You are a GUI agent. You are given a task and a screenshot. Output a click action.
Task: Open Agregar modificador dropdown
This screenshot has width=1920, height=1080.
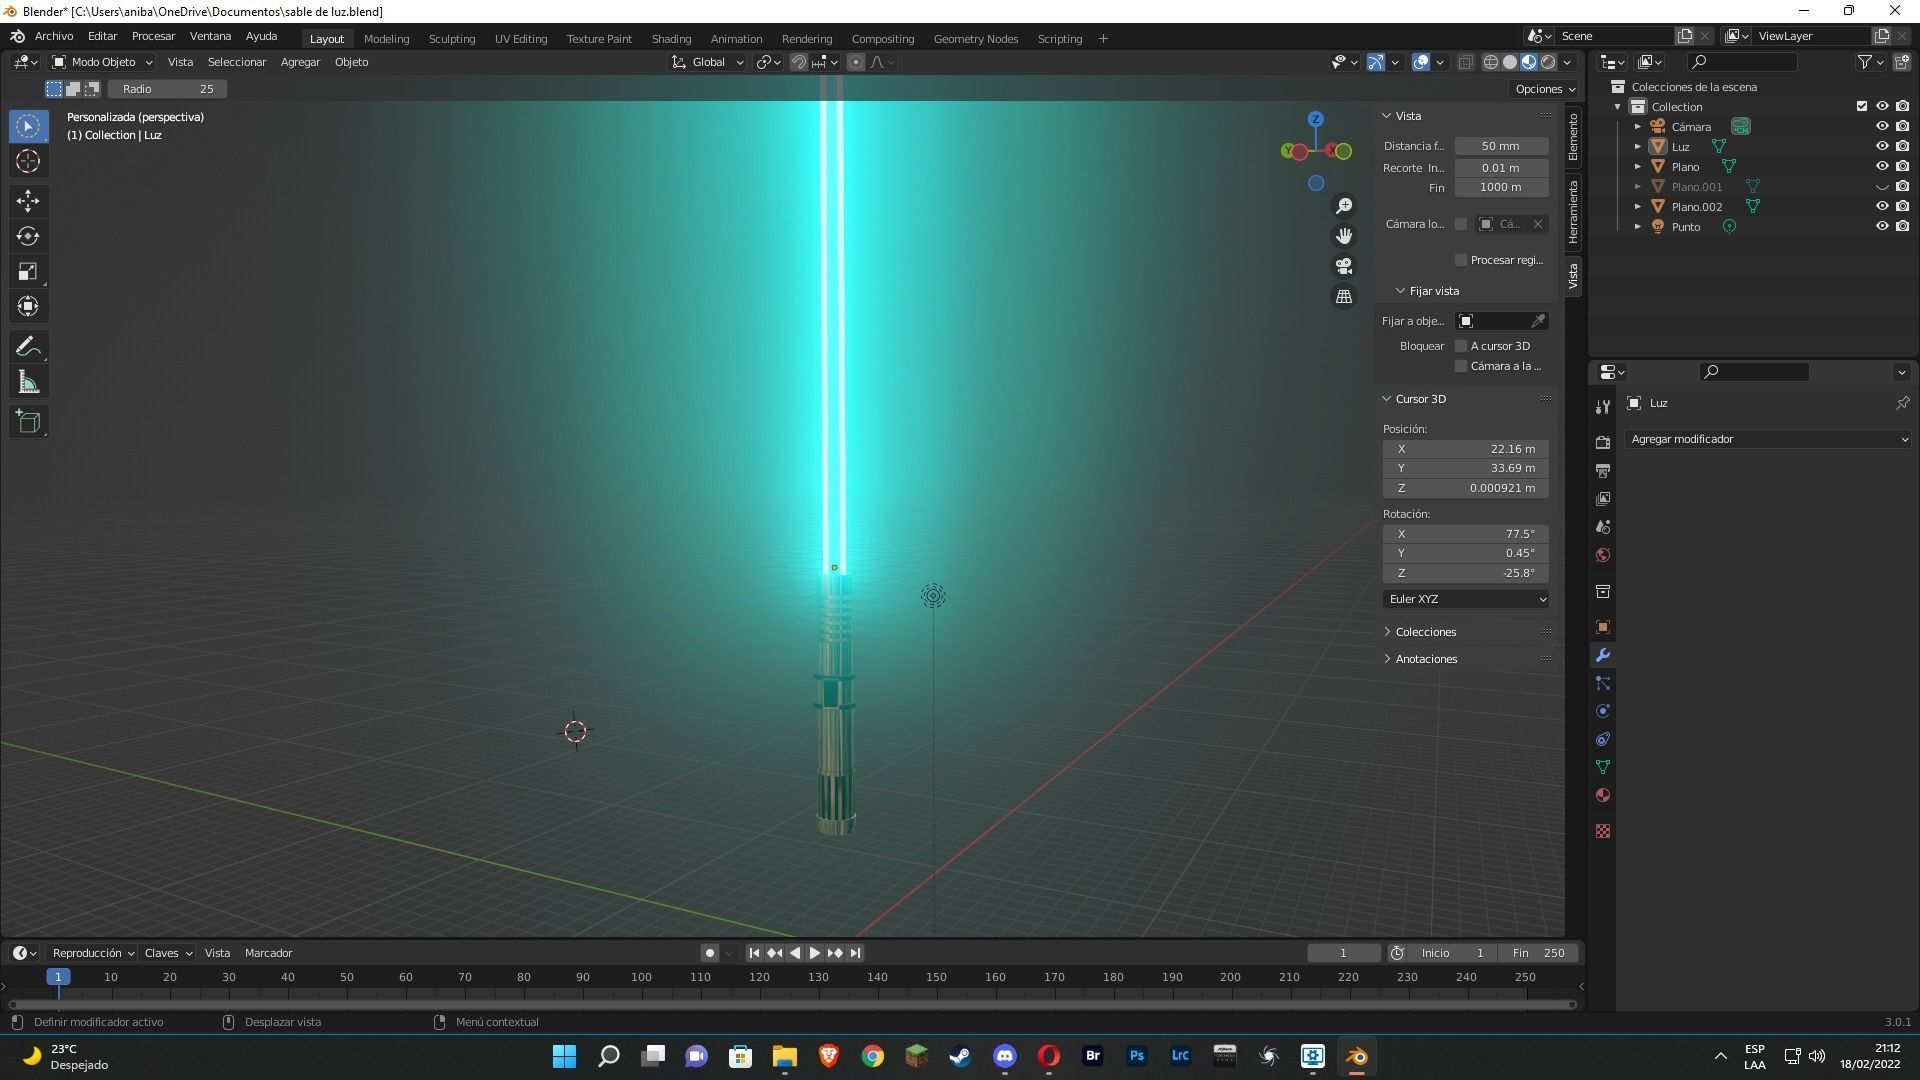tap(1768, 439)
